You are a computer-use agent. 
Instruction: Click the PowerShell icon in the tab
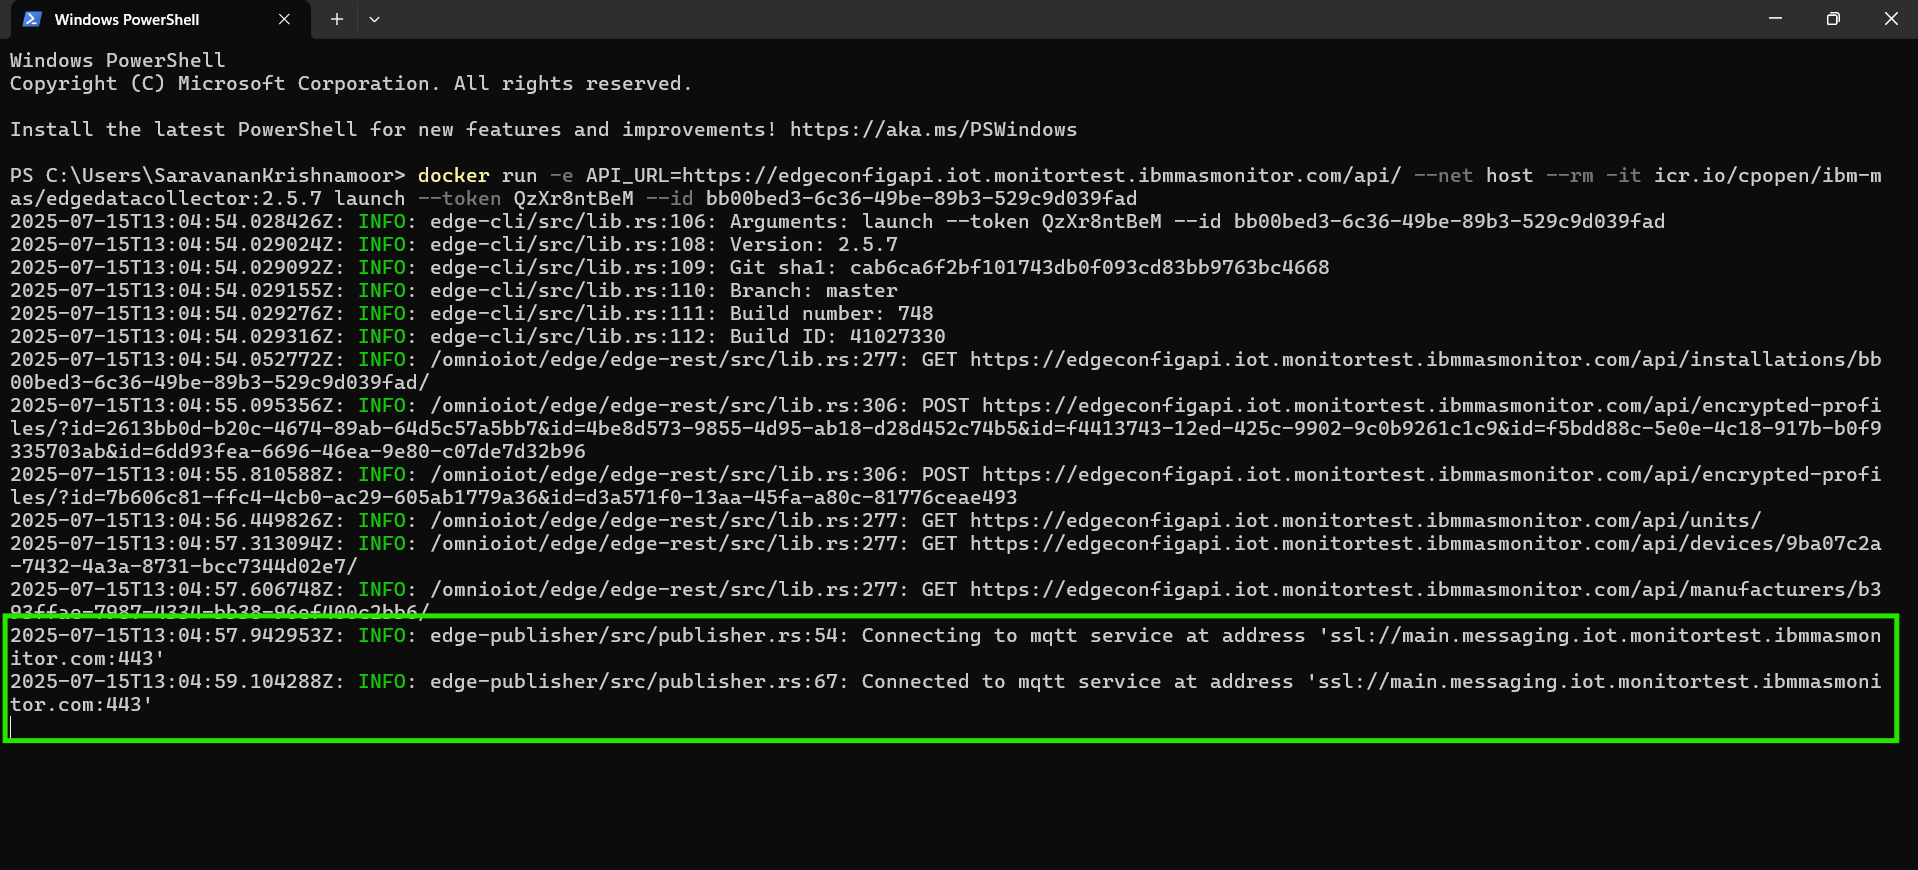pos(32,19)
